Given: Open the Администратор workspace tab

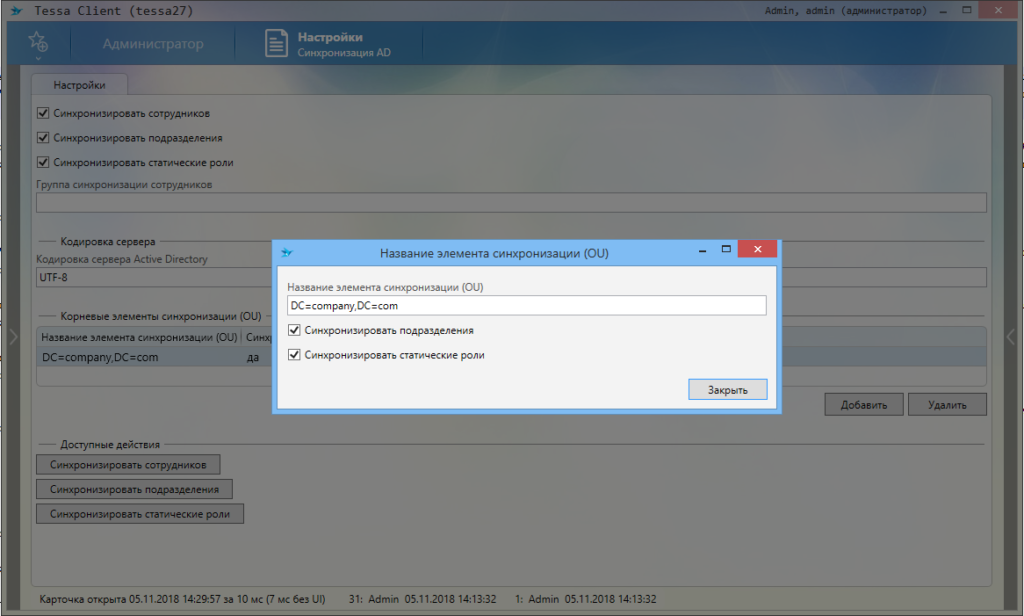Looking at the screenshot, I should (153, 44).
